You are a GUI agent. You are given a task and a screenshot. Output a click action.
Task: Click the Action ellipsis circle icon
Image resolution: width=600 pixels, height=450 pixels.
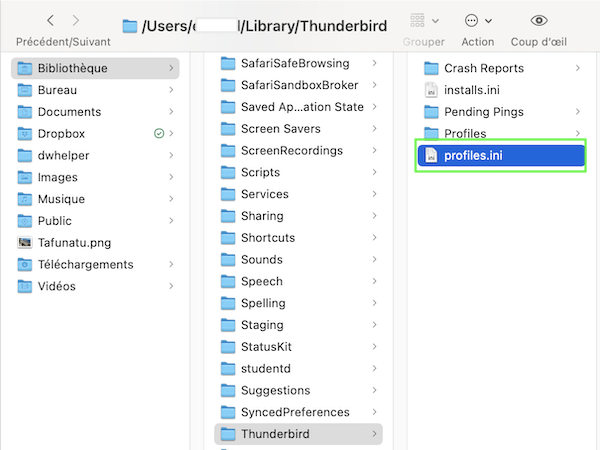pyautogui.click(x=471, y=21)
